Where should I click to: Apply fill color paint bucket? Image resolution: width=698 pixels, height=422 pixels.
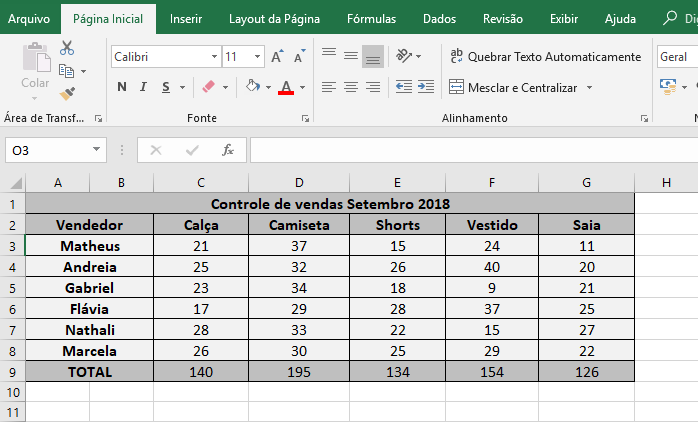252,86
